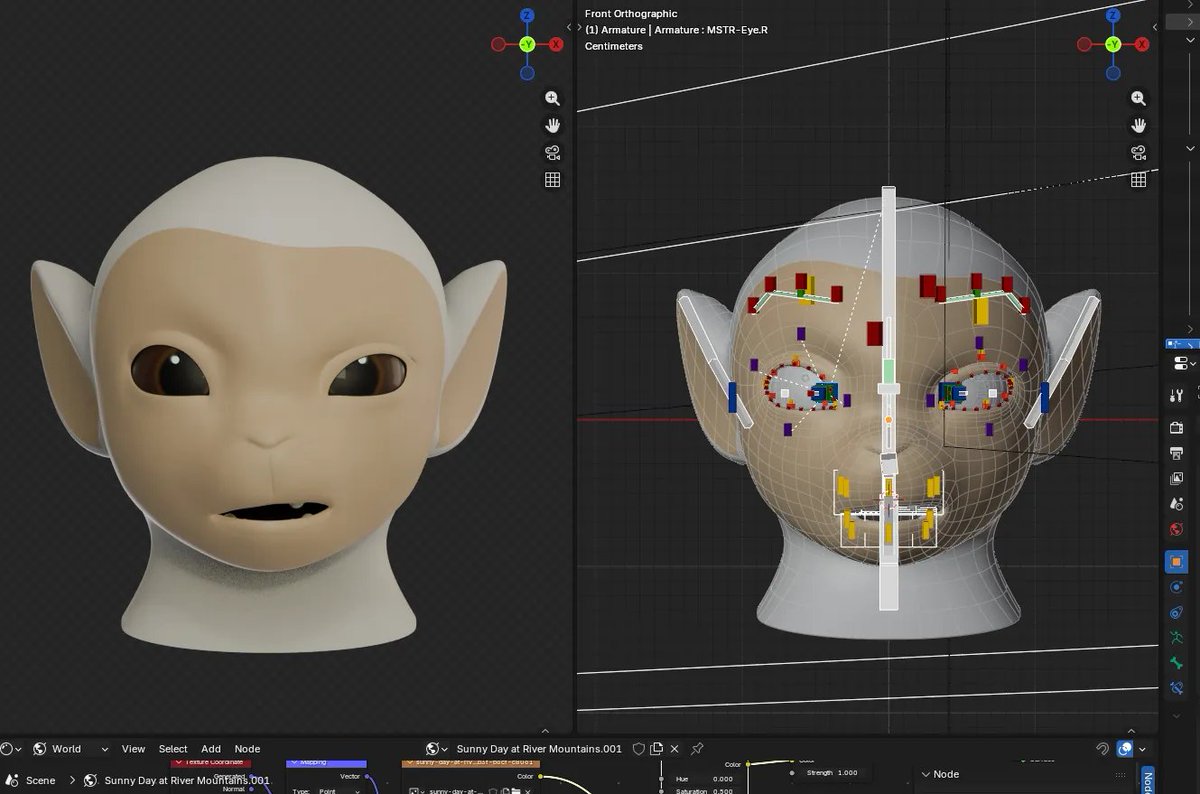
Task: Switch right viewport orthographic/perspective grid icon
Action: pyautogui.click(x=1138, y=180)
